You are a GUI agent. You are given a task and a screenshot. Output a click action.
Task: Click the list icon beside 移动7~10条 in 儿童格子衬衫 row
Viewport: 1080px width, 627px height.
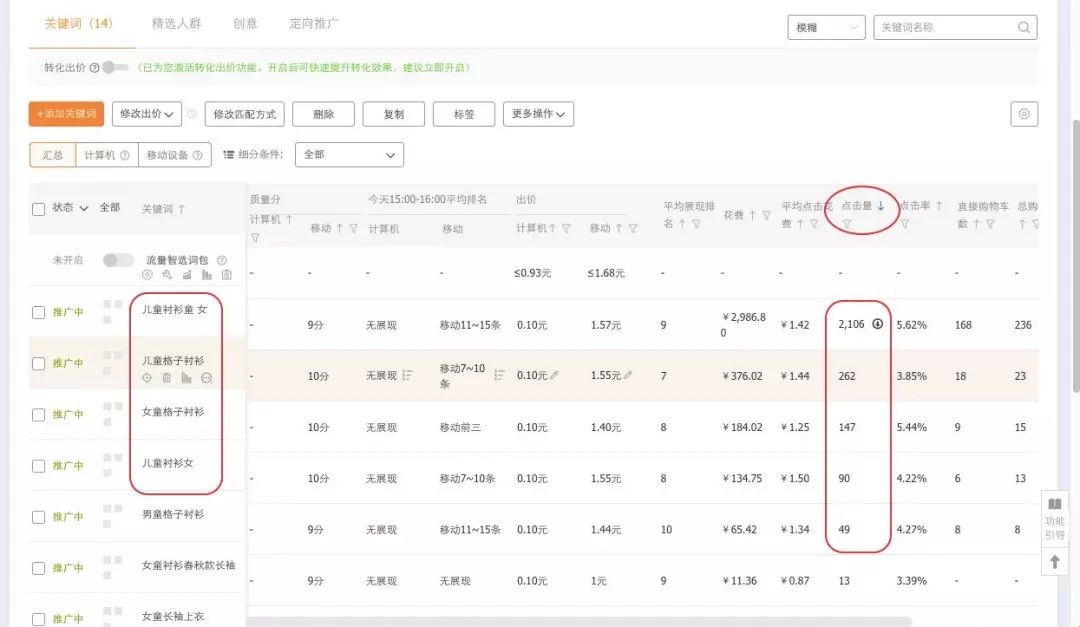[x=499, y=375]
